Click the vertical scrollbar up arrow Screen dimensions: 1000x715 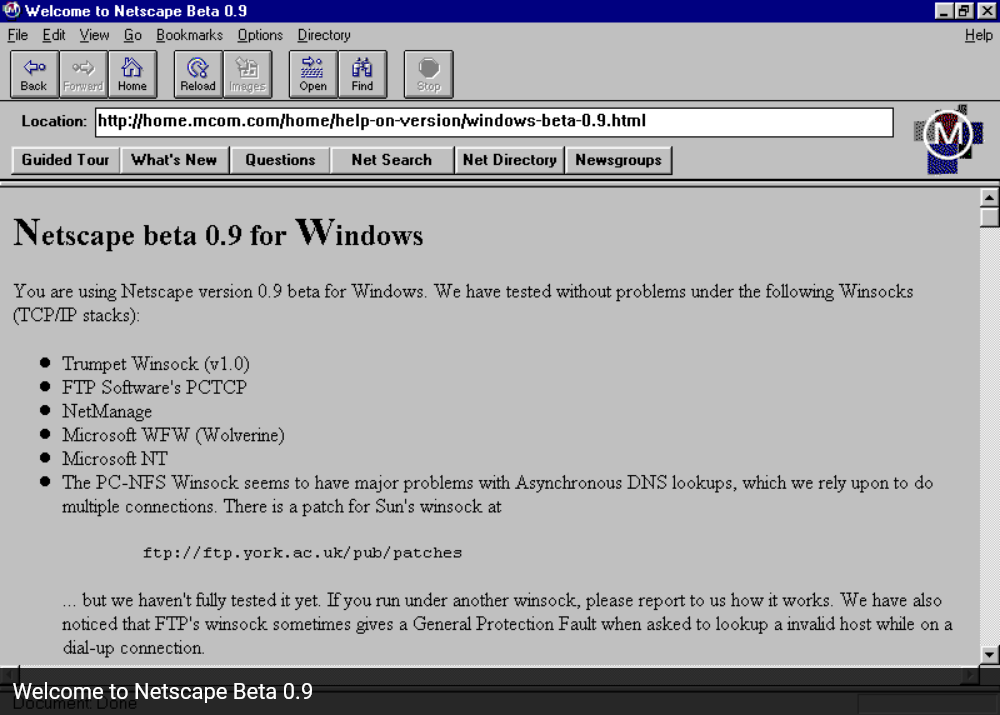point(989,198)
